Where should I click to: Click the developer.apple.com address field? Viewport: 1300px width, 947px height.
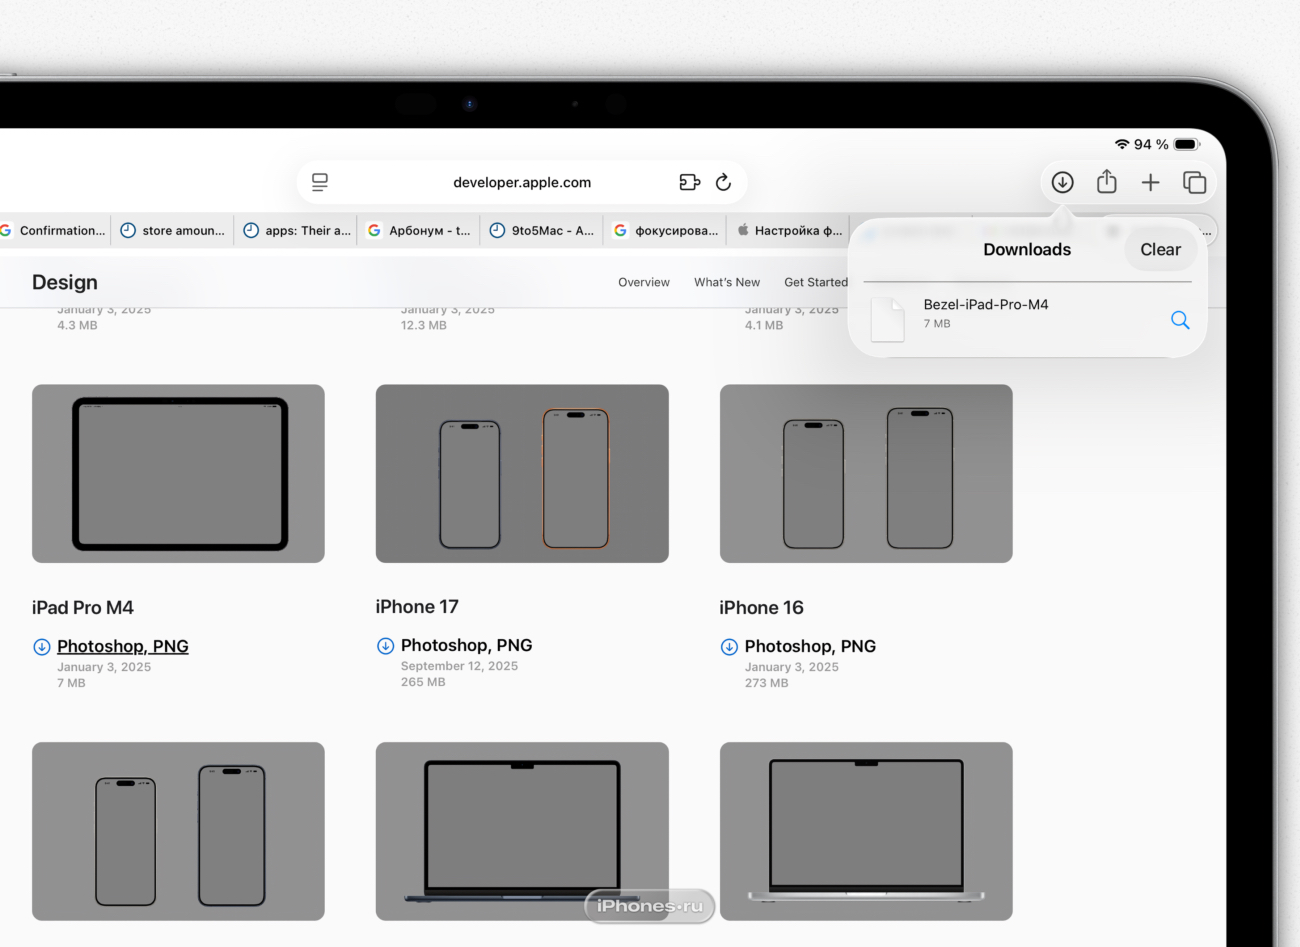coord(521,182)
